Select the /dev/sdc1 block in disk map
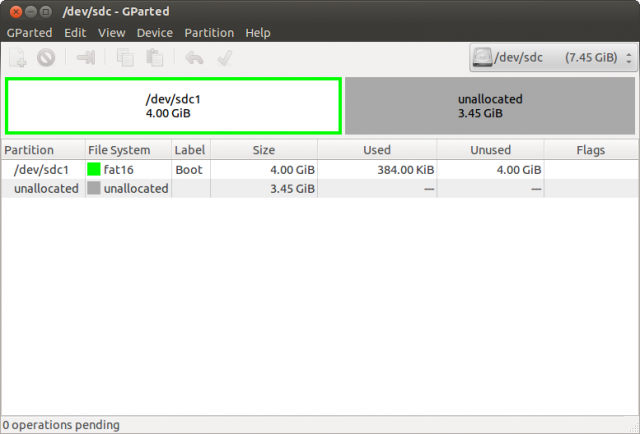This screenshot has height=434, width=640. tap(173, 106)
